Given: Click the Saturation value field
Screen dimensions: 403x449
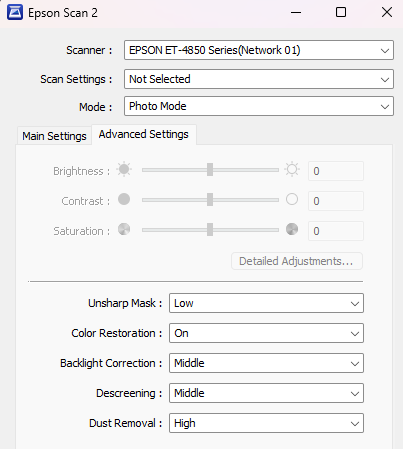Looking at the screenshot, I should 336,231.
